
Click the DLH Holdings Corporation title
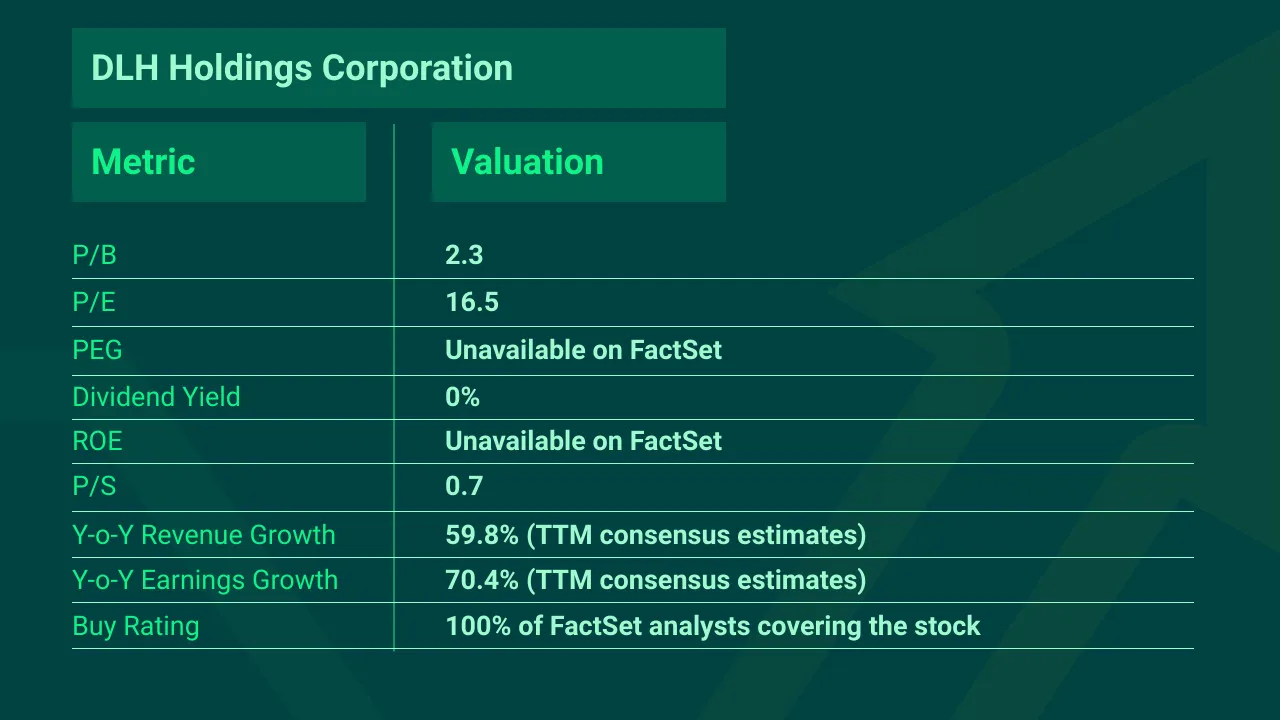tap(302, 68)
